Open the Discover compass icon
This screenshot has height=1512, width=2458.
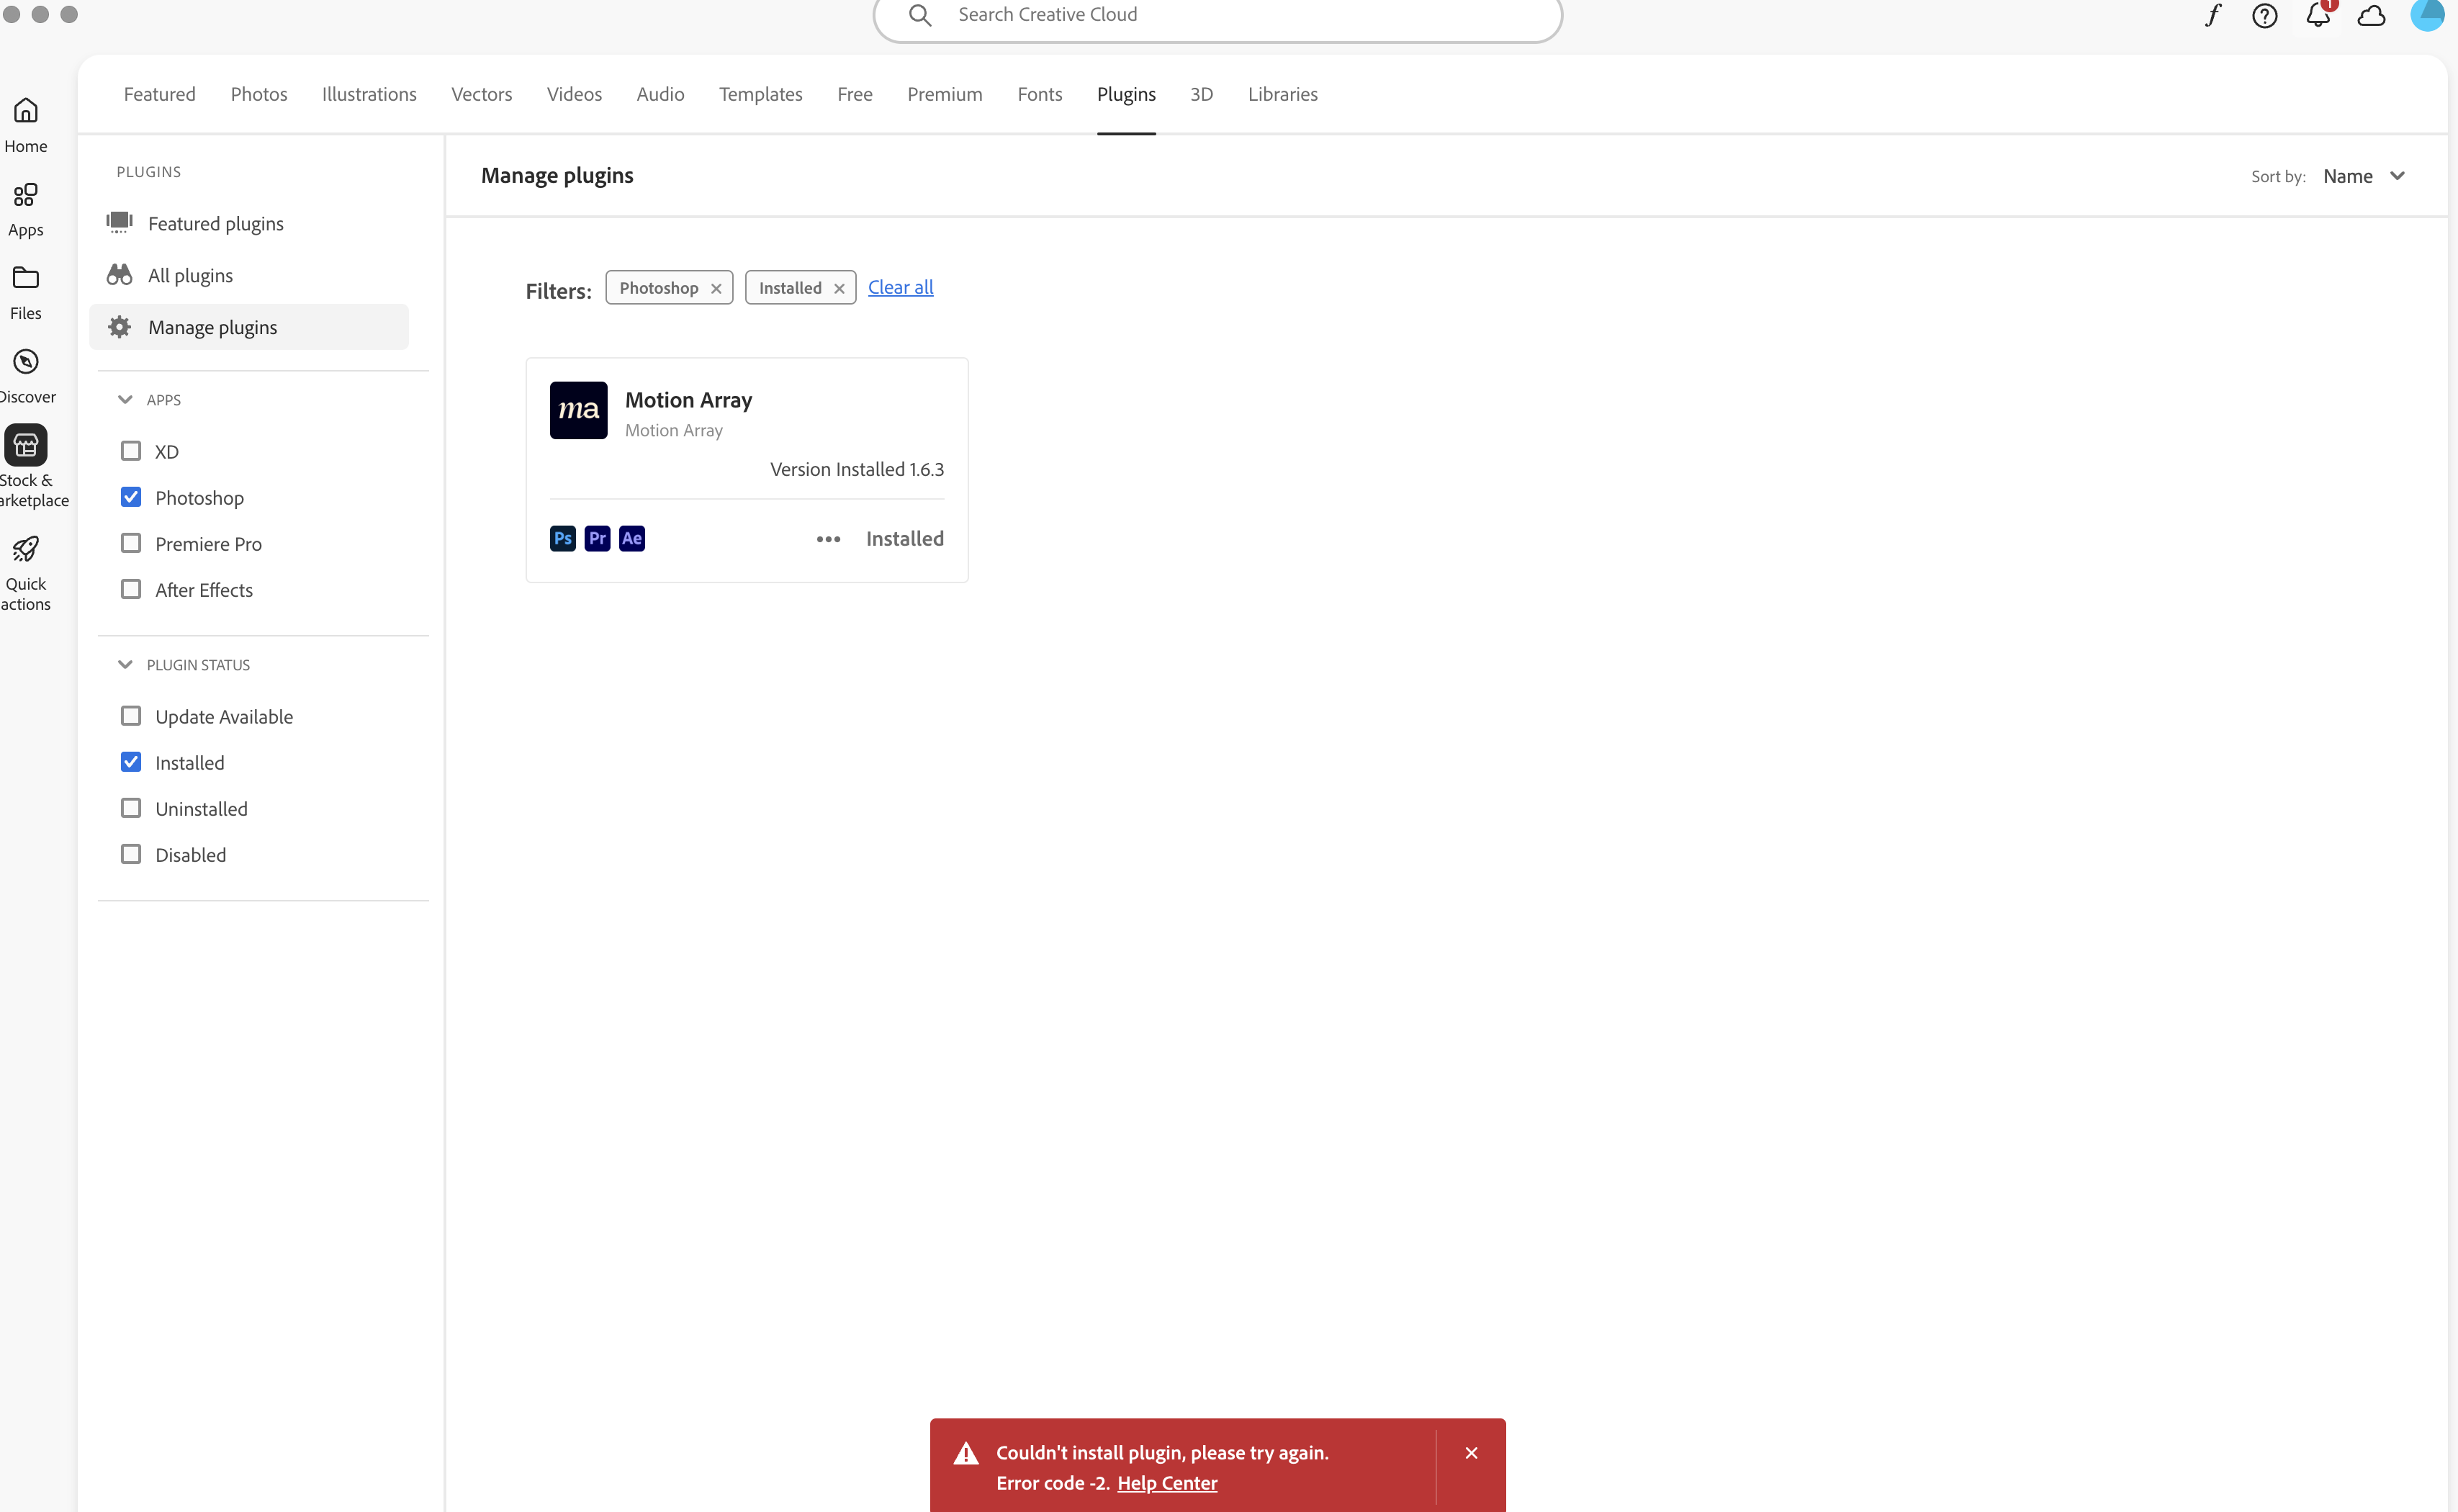[26, 361]
